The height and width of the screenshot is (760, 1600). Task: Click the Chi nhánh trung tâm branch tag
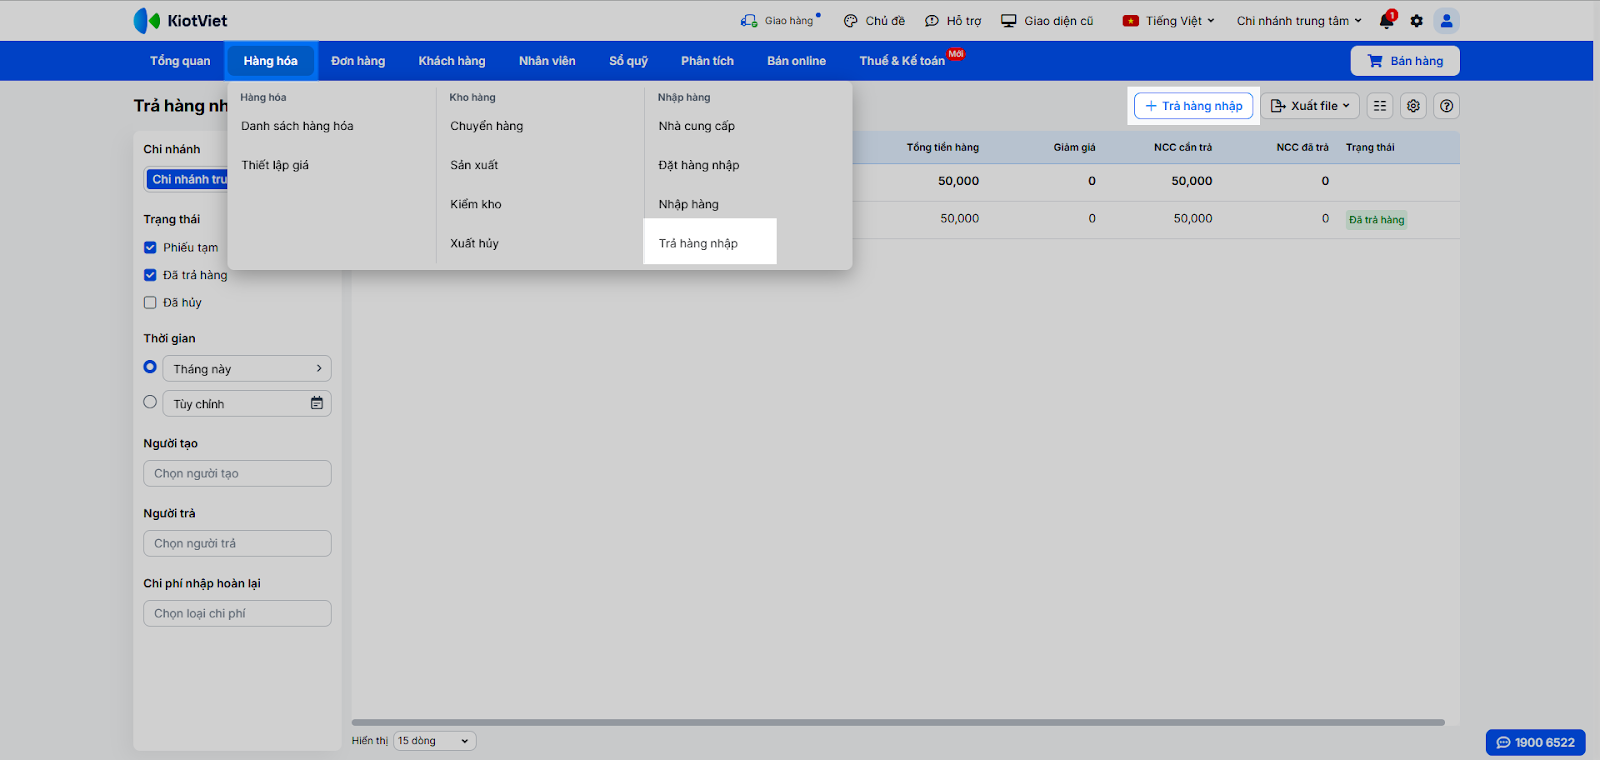189,179
